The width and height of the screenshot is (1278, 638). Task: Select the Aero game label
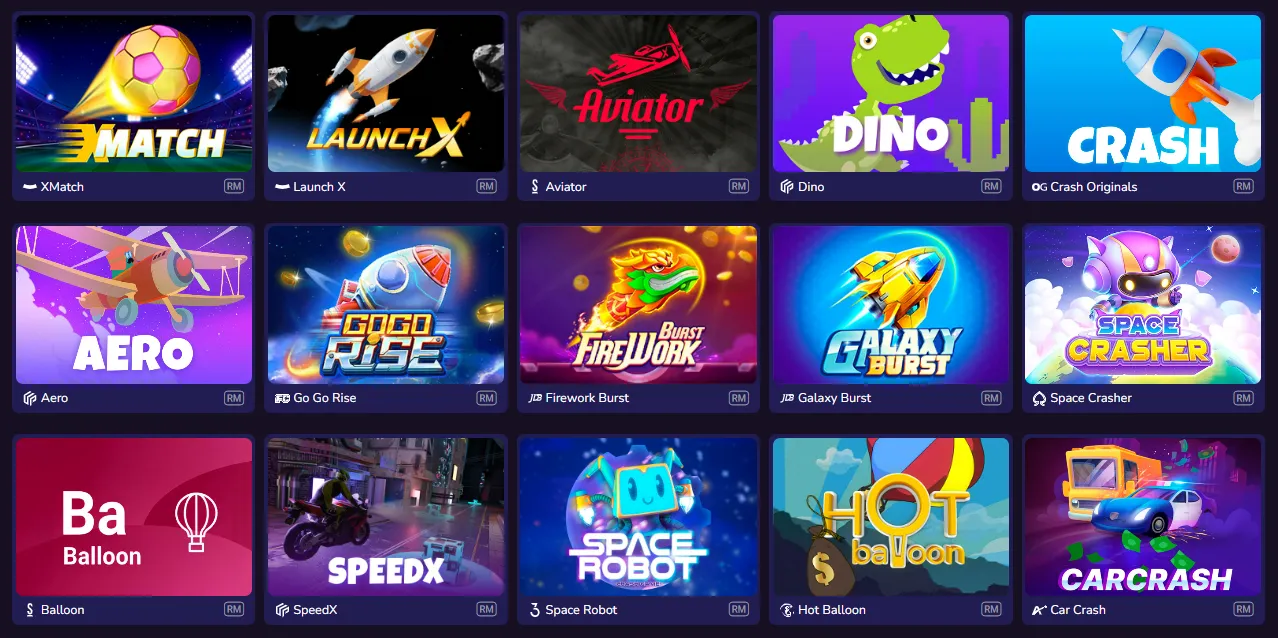coord(54,398)
